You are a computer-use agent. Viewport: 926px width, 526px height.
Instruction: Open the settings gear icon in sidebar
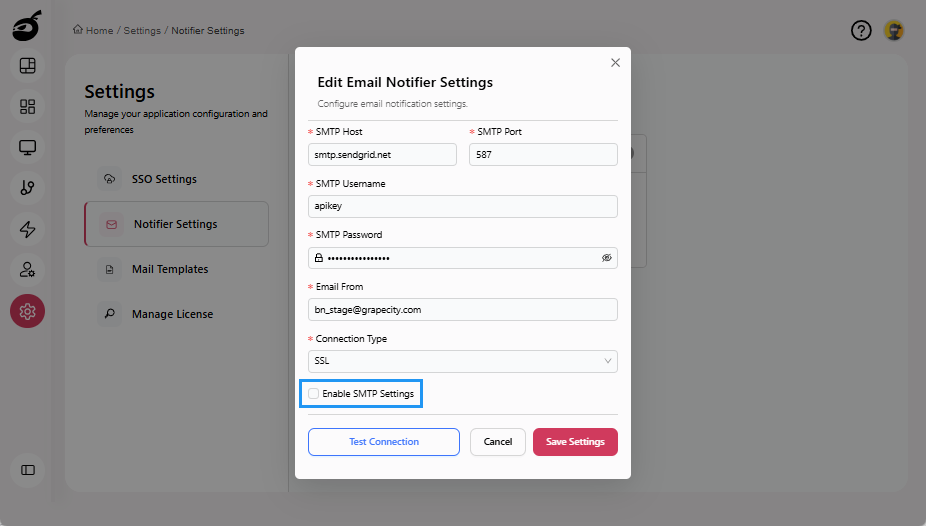tap(27, 311)
